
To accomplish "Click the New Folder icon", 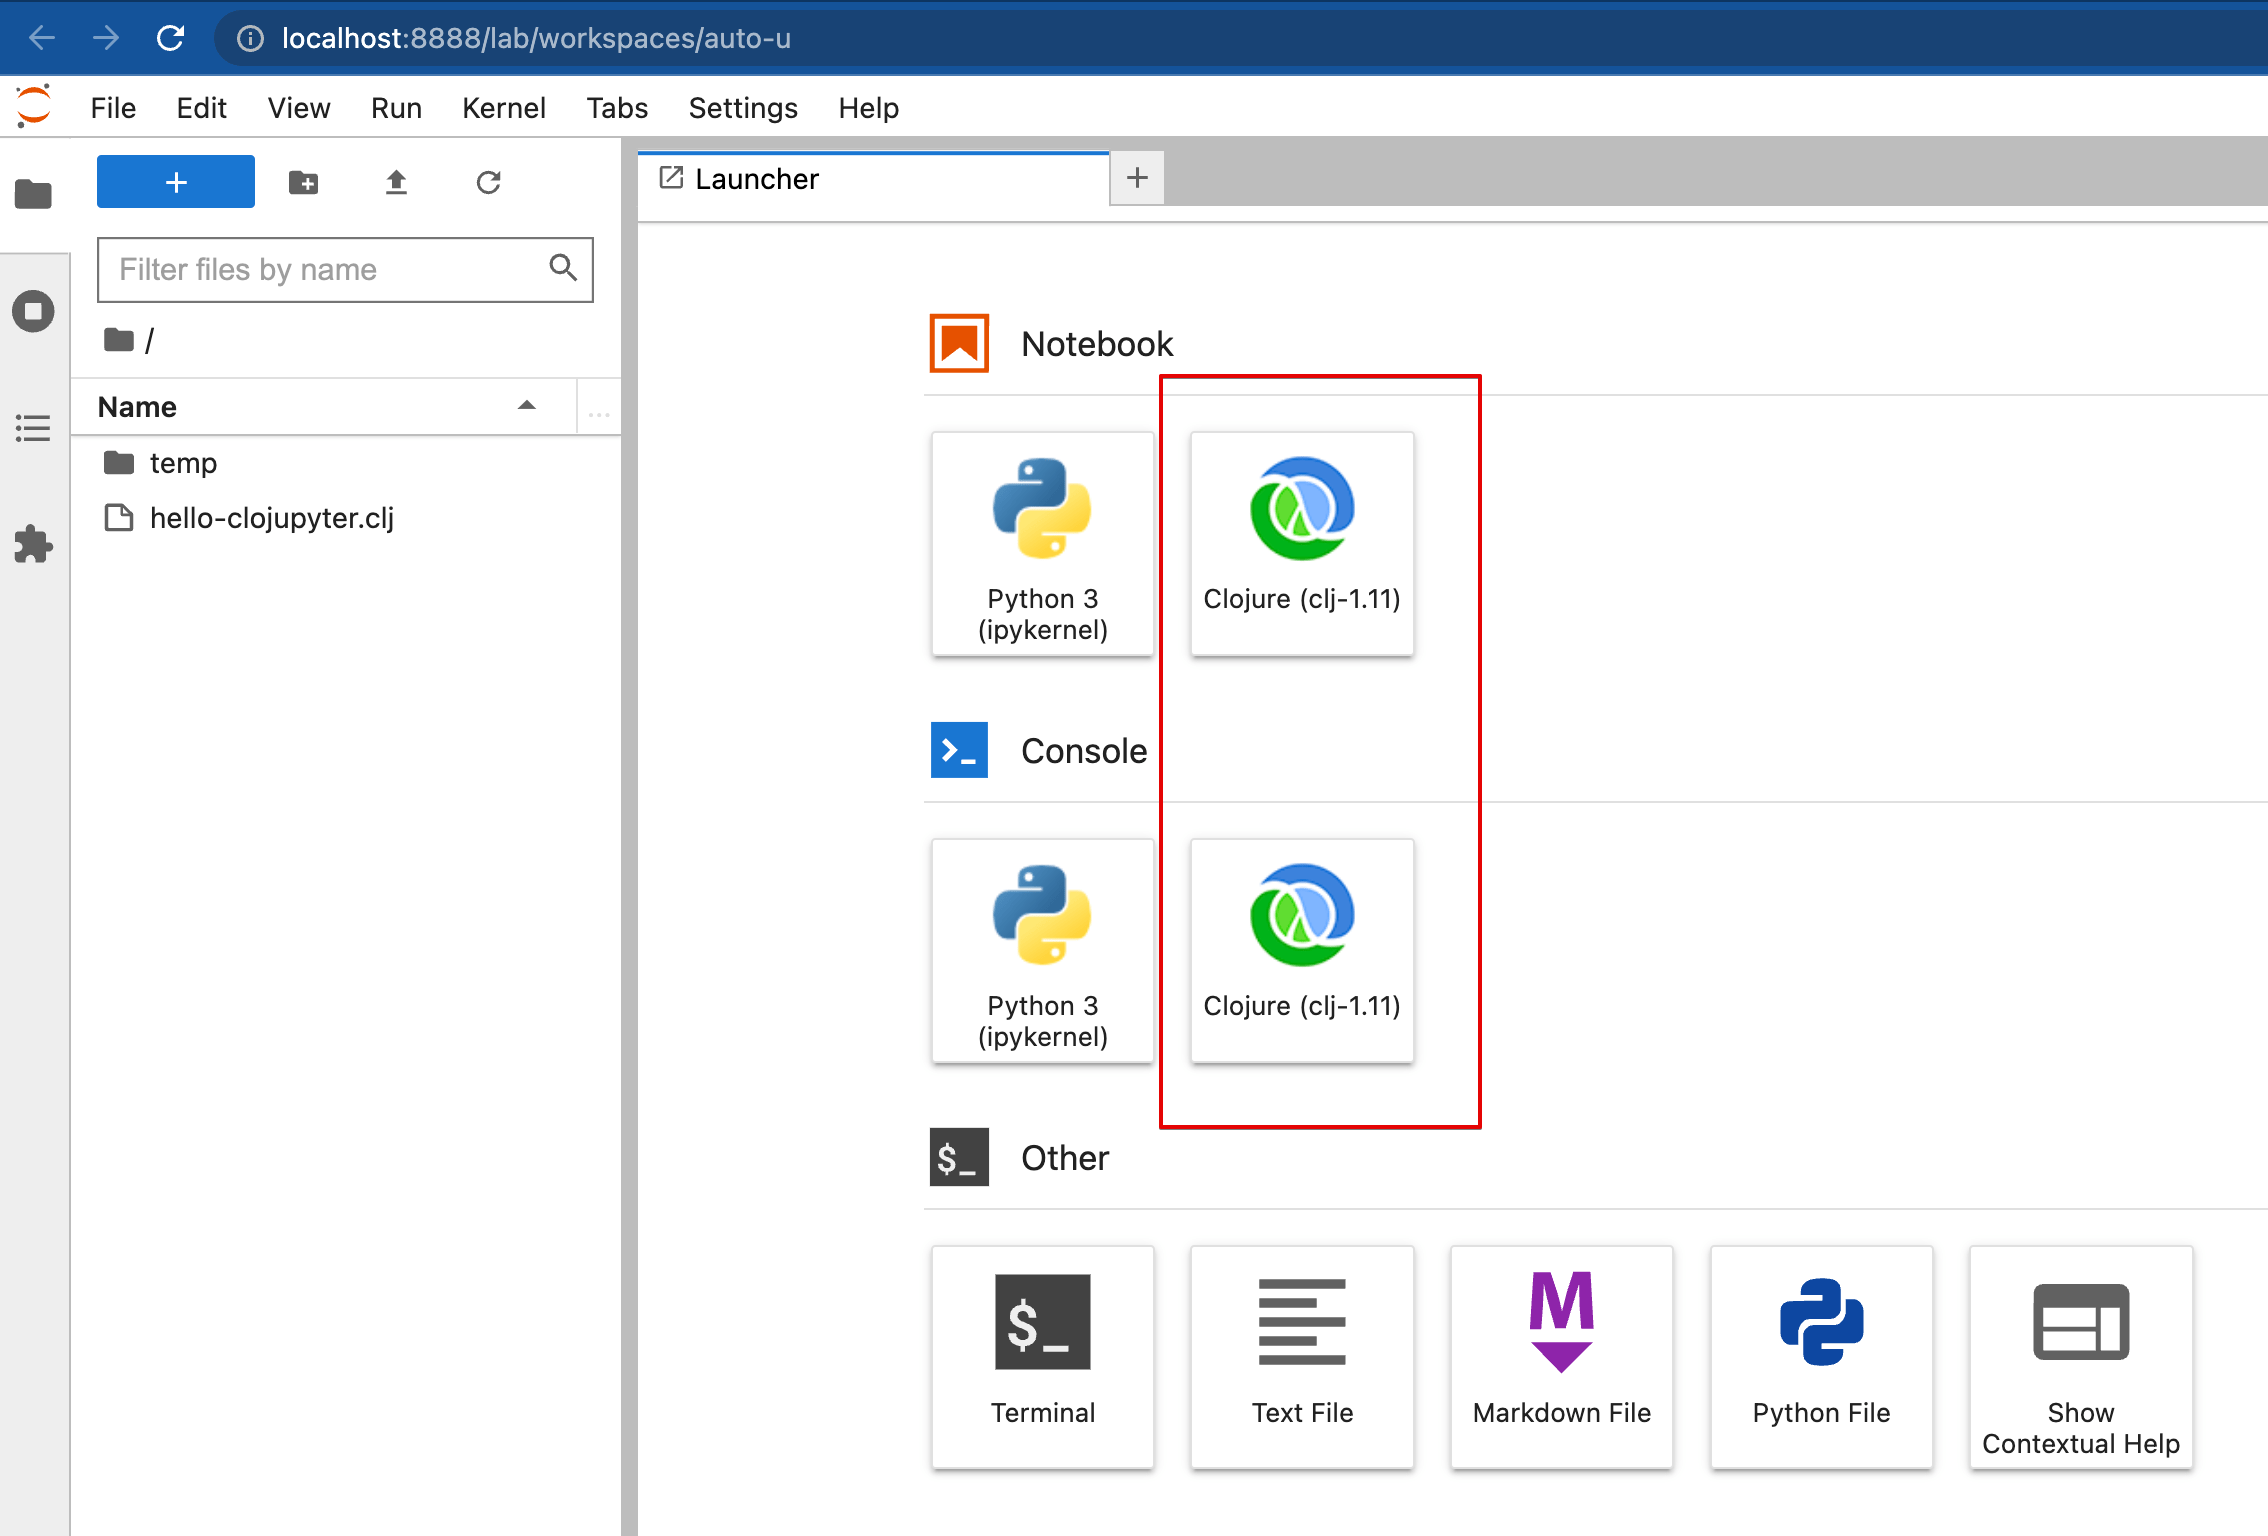I will (x=304, y=182).
